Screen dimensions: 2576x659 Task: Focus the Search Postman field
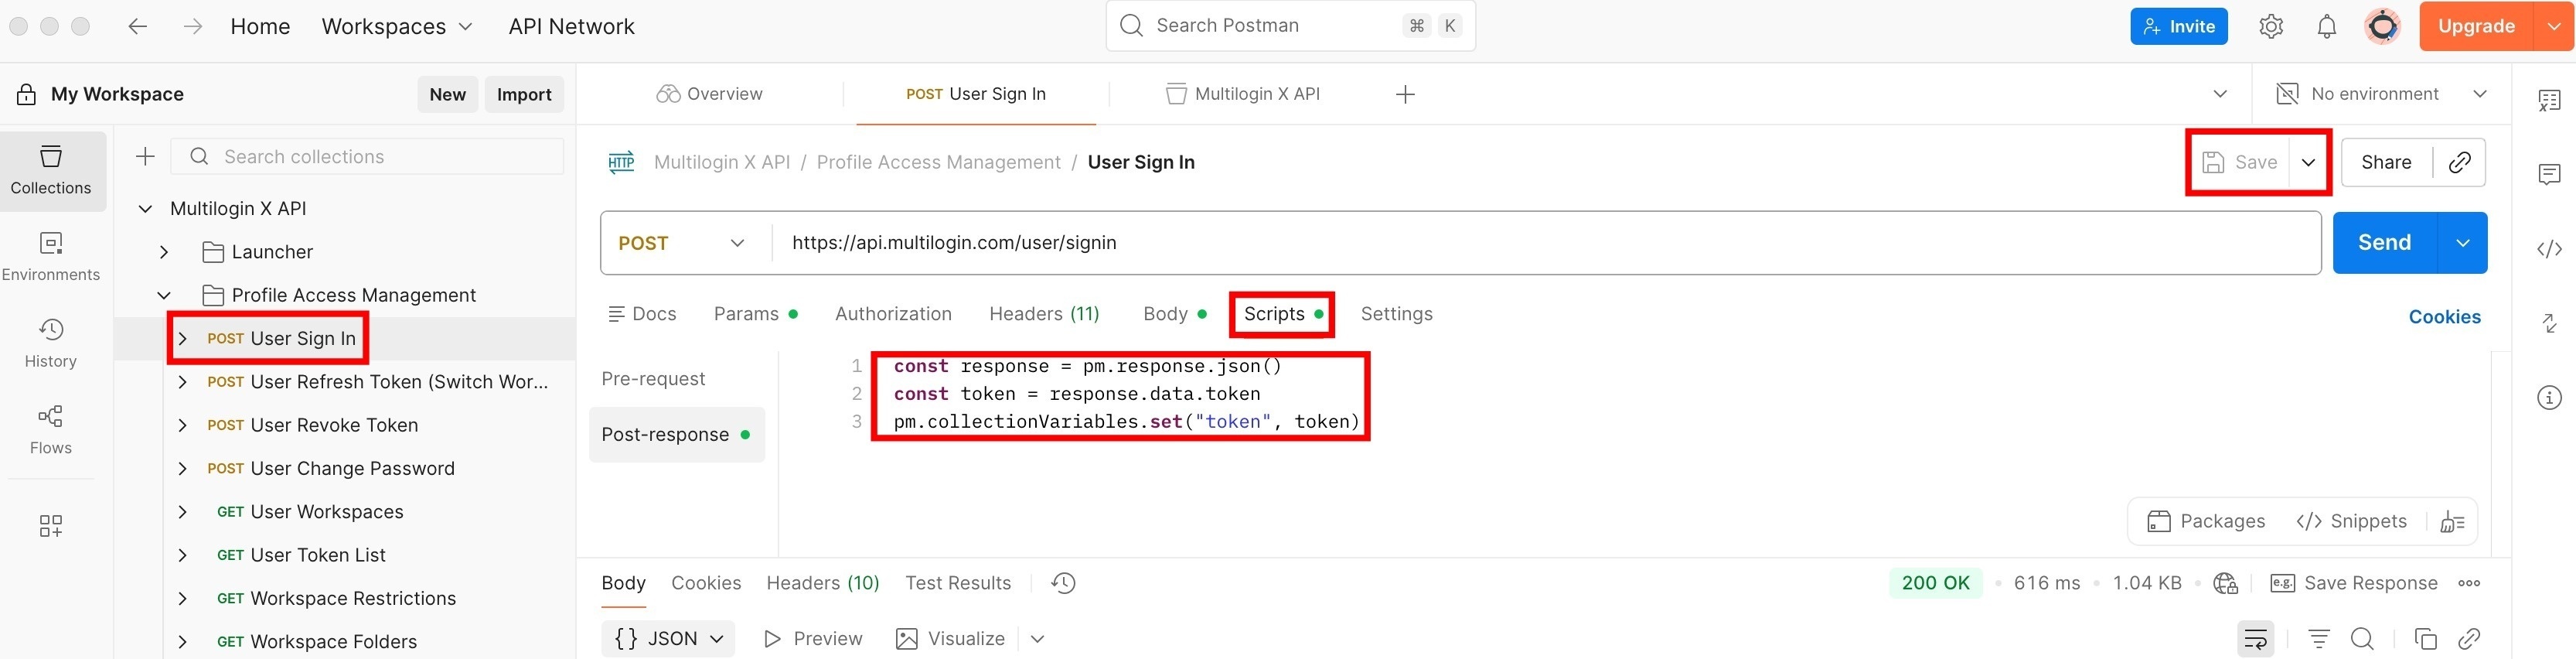(1290, 26)
